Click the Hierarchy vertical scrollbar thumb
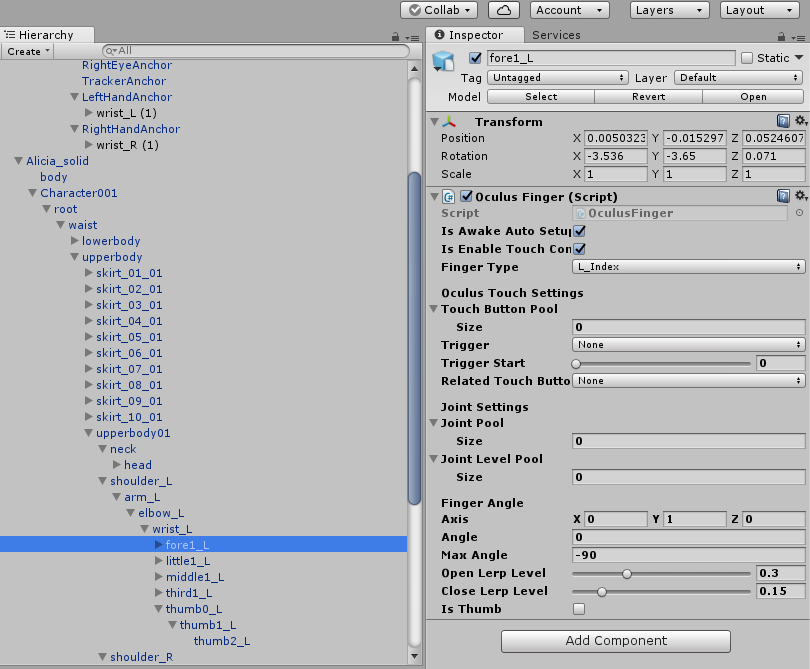 pyautogui.click(x=414, y=338)
